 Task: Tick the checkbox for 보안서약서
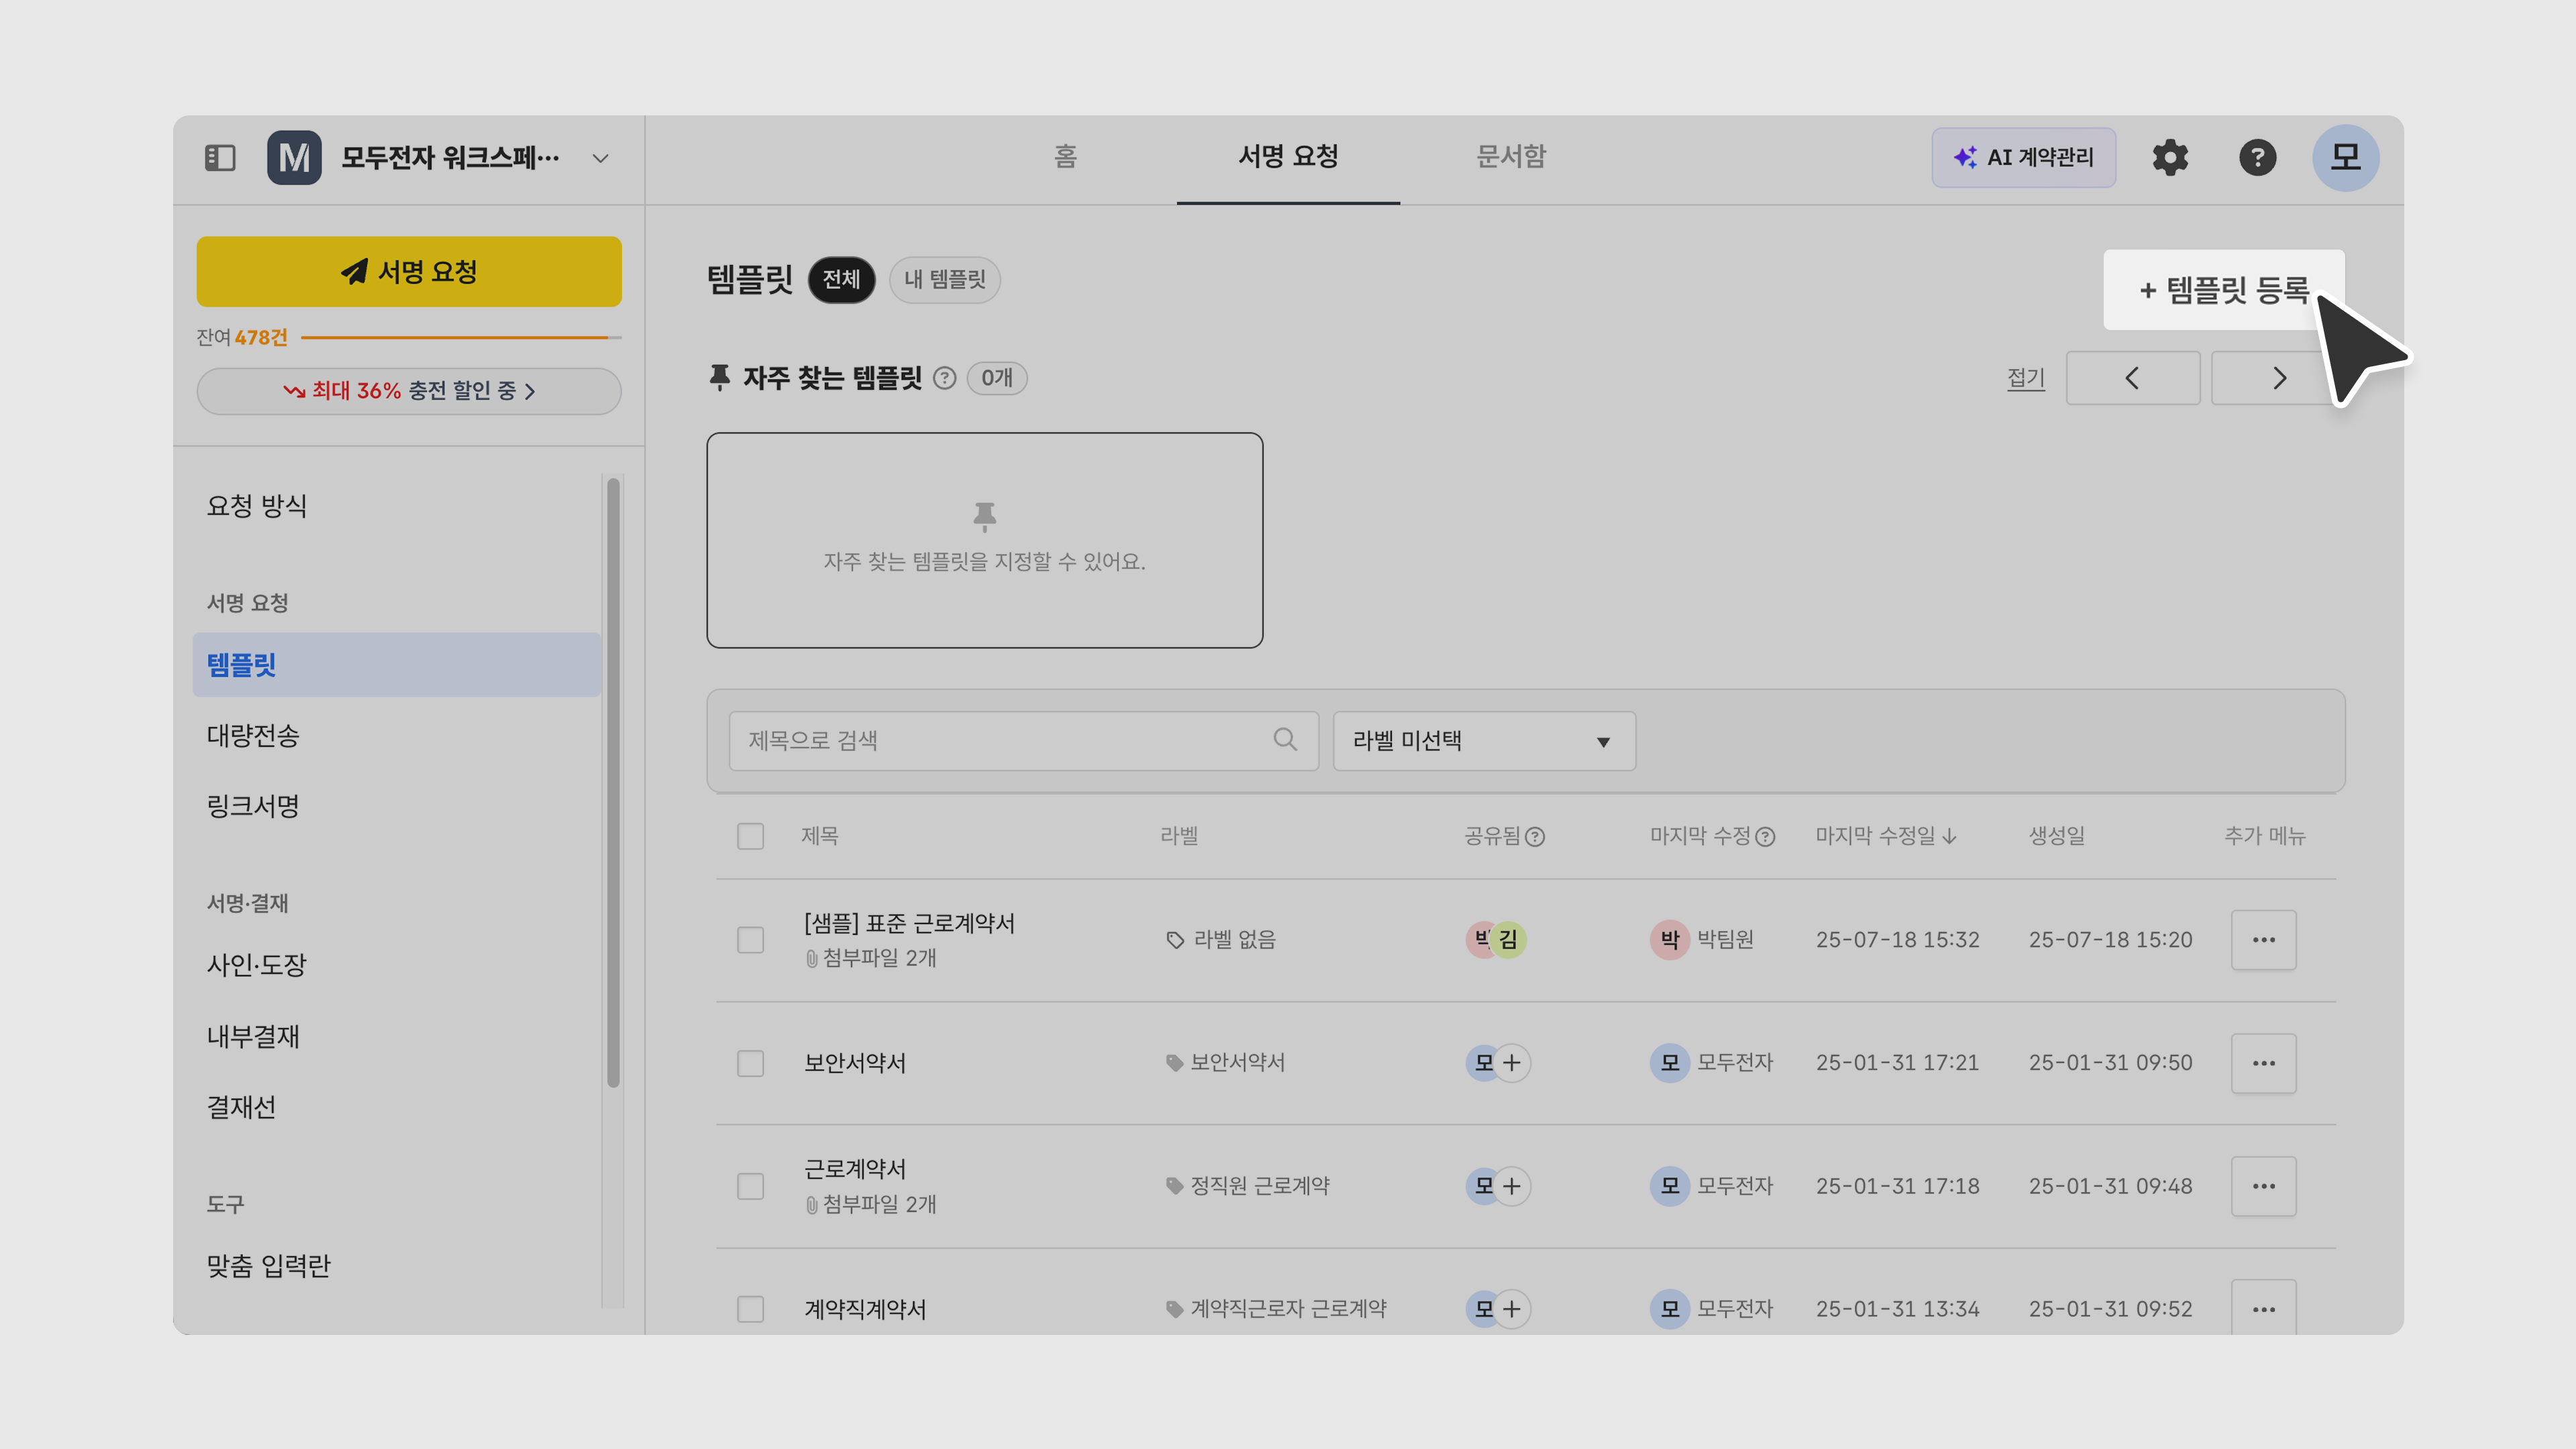[750, 1063]
